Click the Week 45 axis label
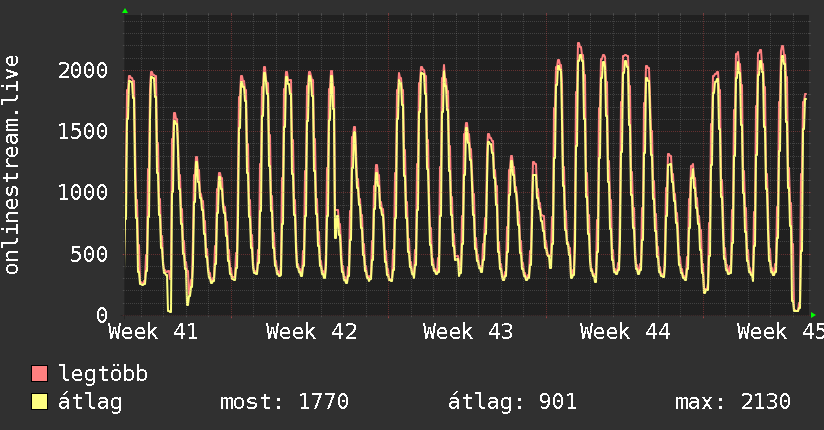 [780, 332]
